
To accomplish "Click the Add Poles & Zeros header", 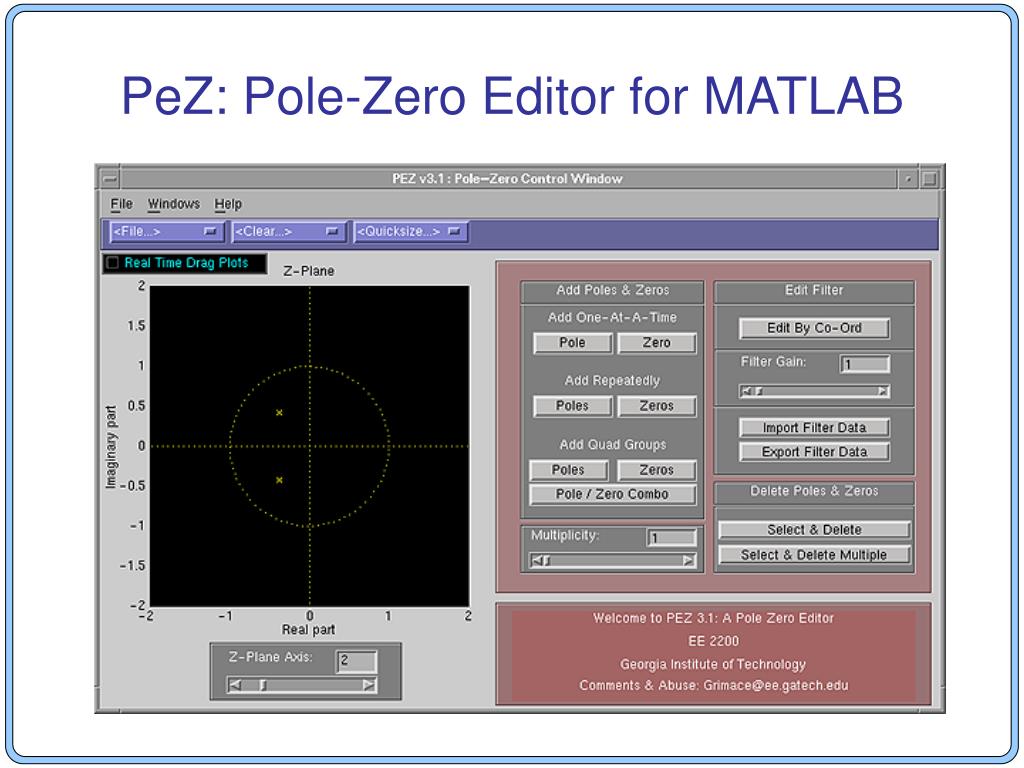I will [613, 290].
